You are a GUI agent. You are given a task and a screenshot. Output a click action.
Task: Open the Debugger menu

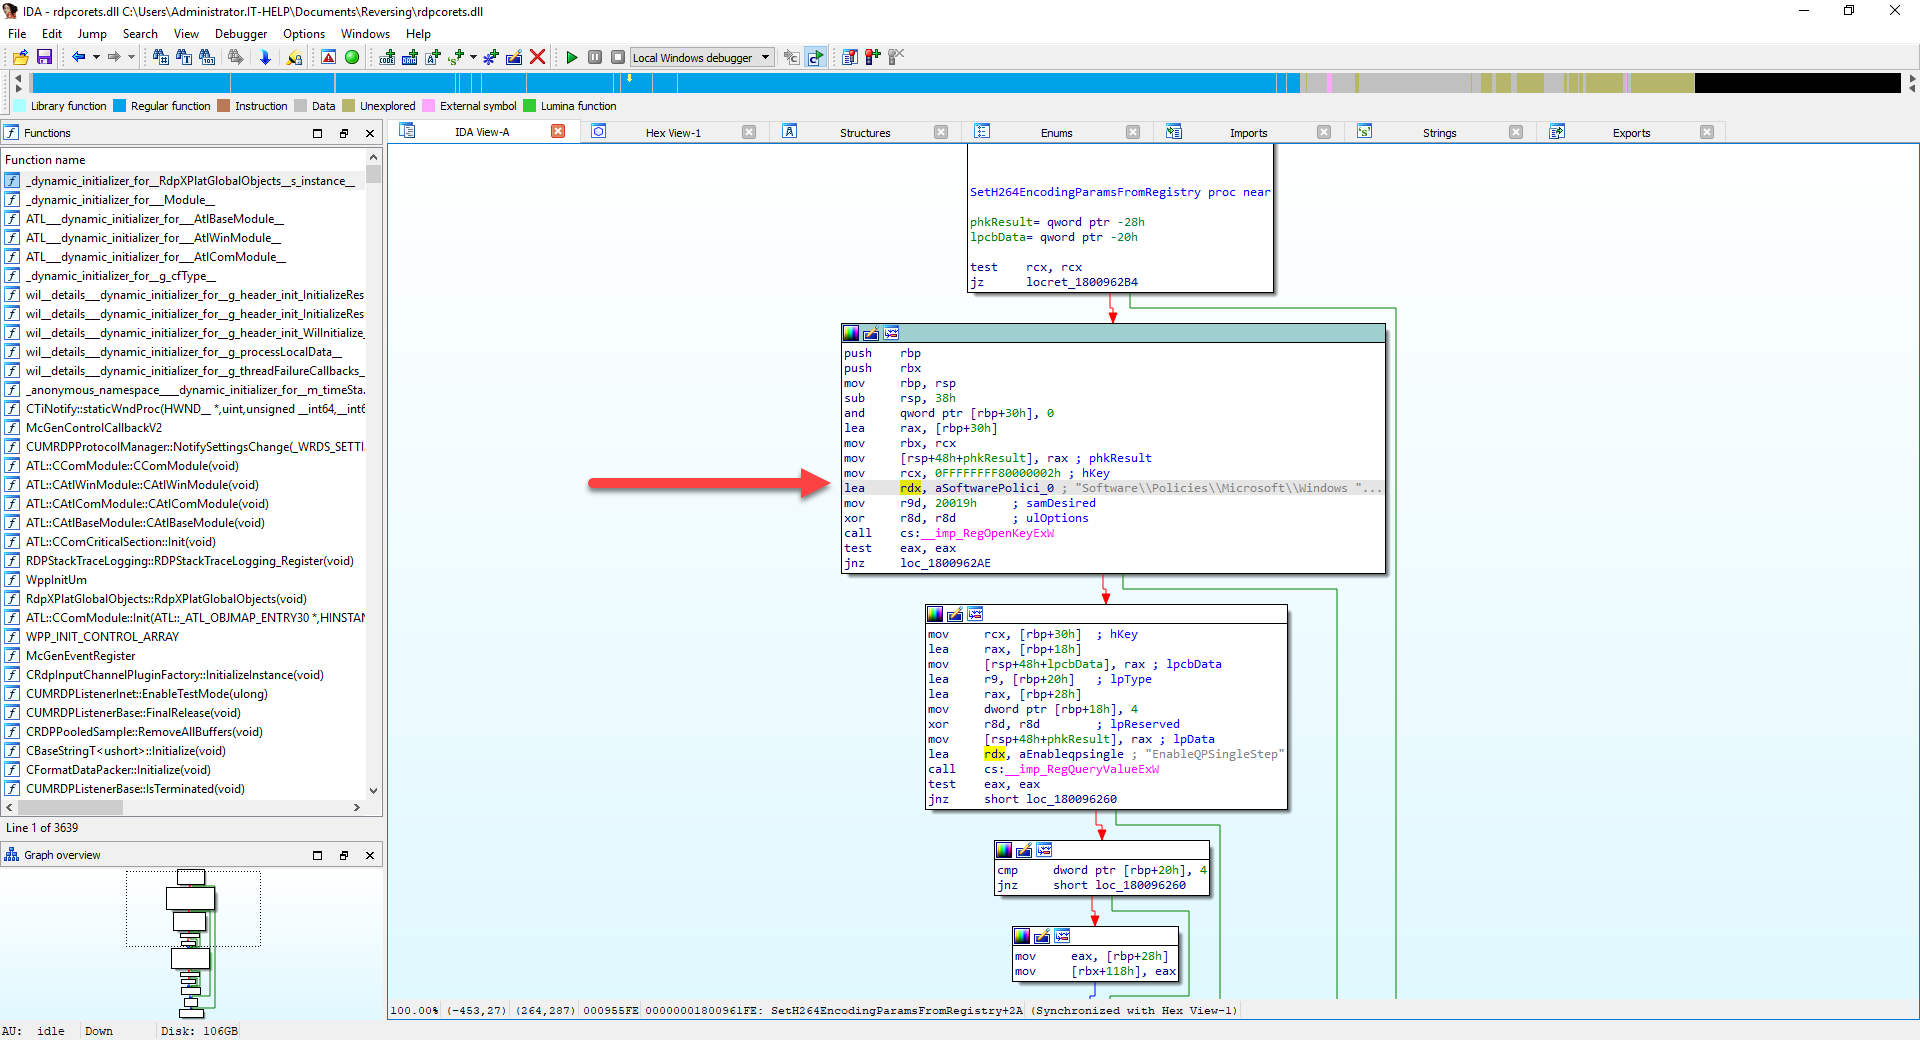[240, 33]
